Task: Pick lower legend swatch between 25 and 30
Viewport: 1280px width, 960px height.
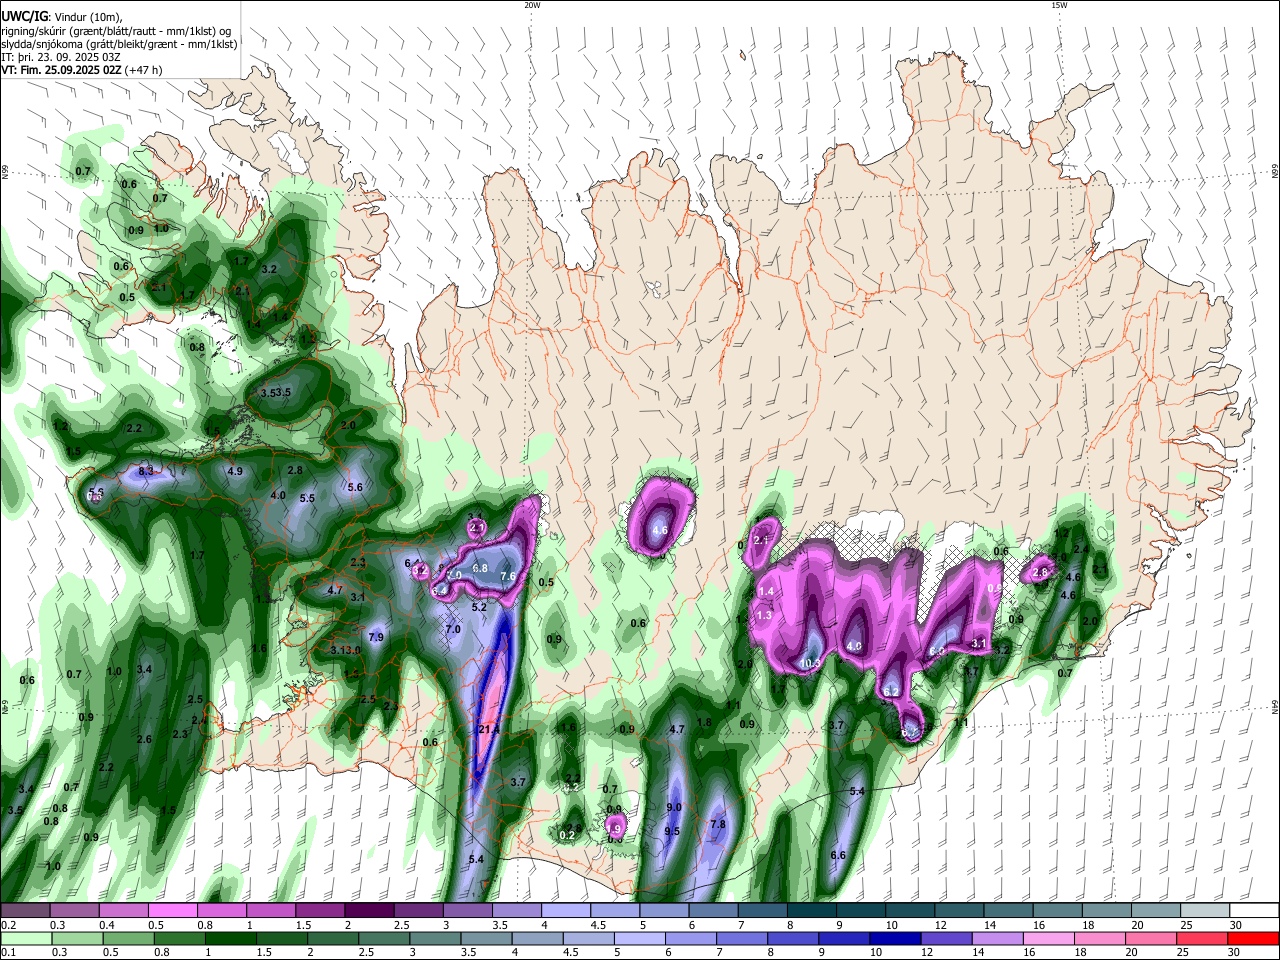Action: pyautogui.click(x=1200, y=938)
